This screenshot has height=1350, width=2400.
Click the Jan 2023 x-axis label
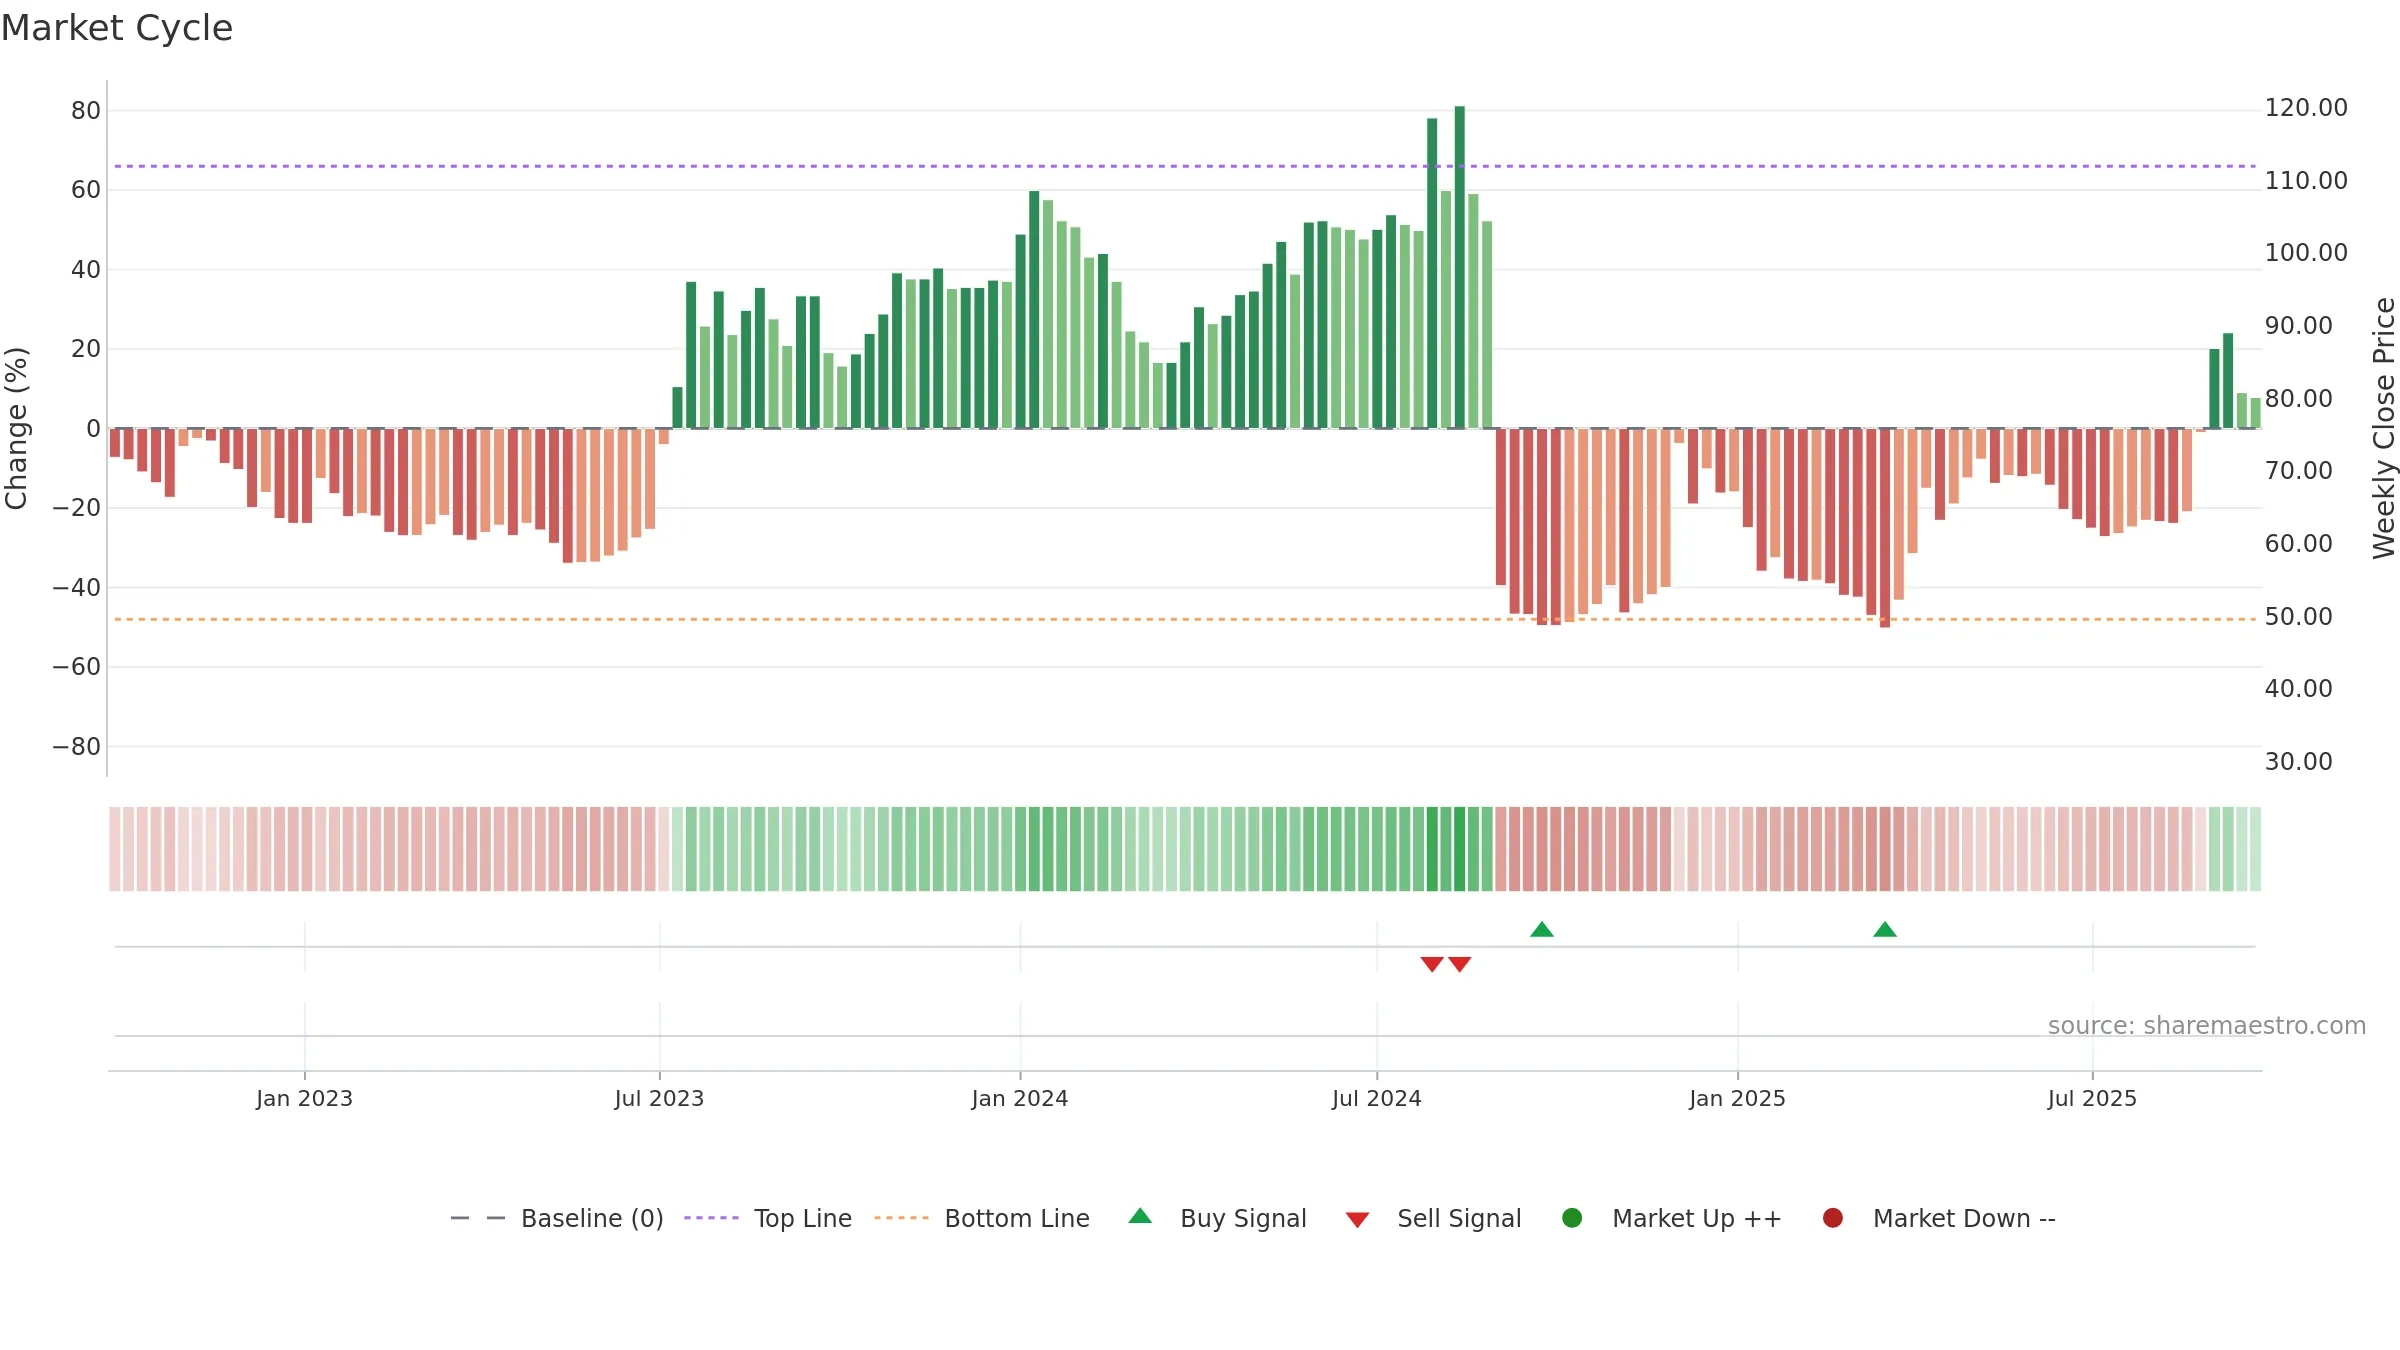pyautogui.click(x=304, y=1098)
